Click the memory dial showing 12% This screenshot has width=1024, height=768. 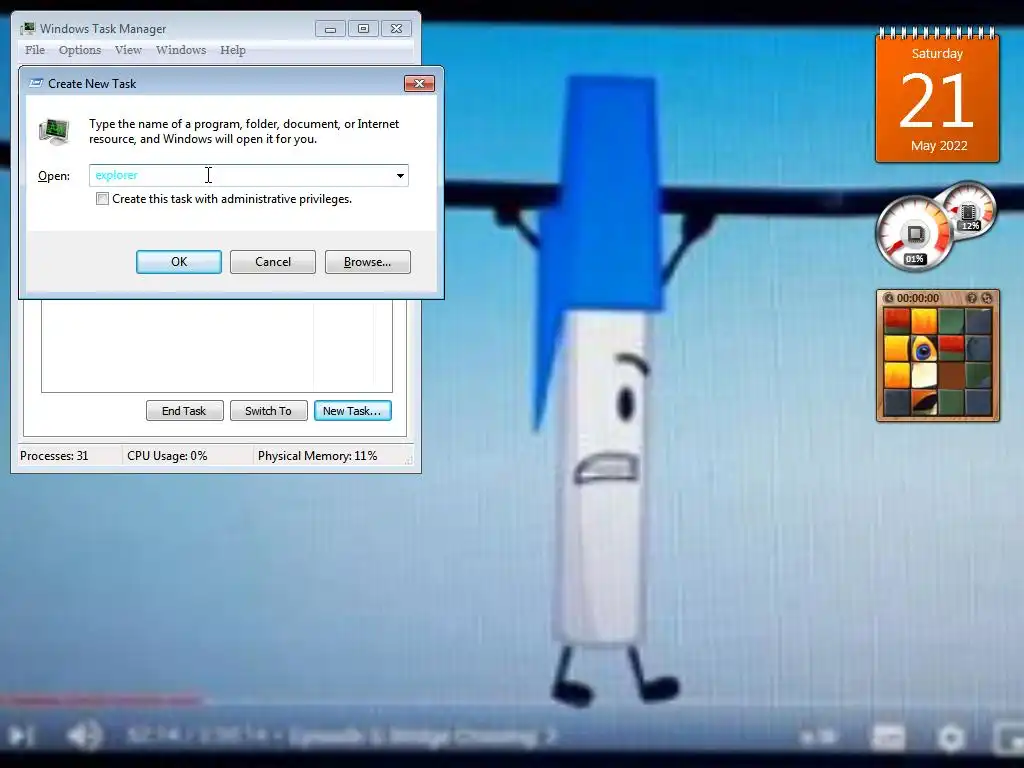coord(968,210)
